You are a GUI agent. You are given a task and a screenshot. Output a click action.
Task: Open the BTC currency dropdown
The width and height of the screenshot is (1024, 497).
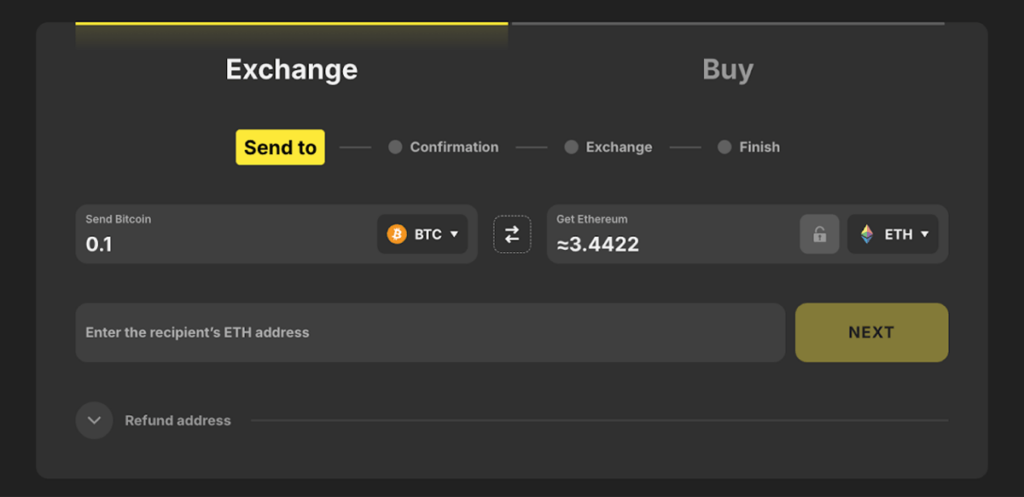coord(423,234)
